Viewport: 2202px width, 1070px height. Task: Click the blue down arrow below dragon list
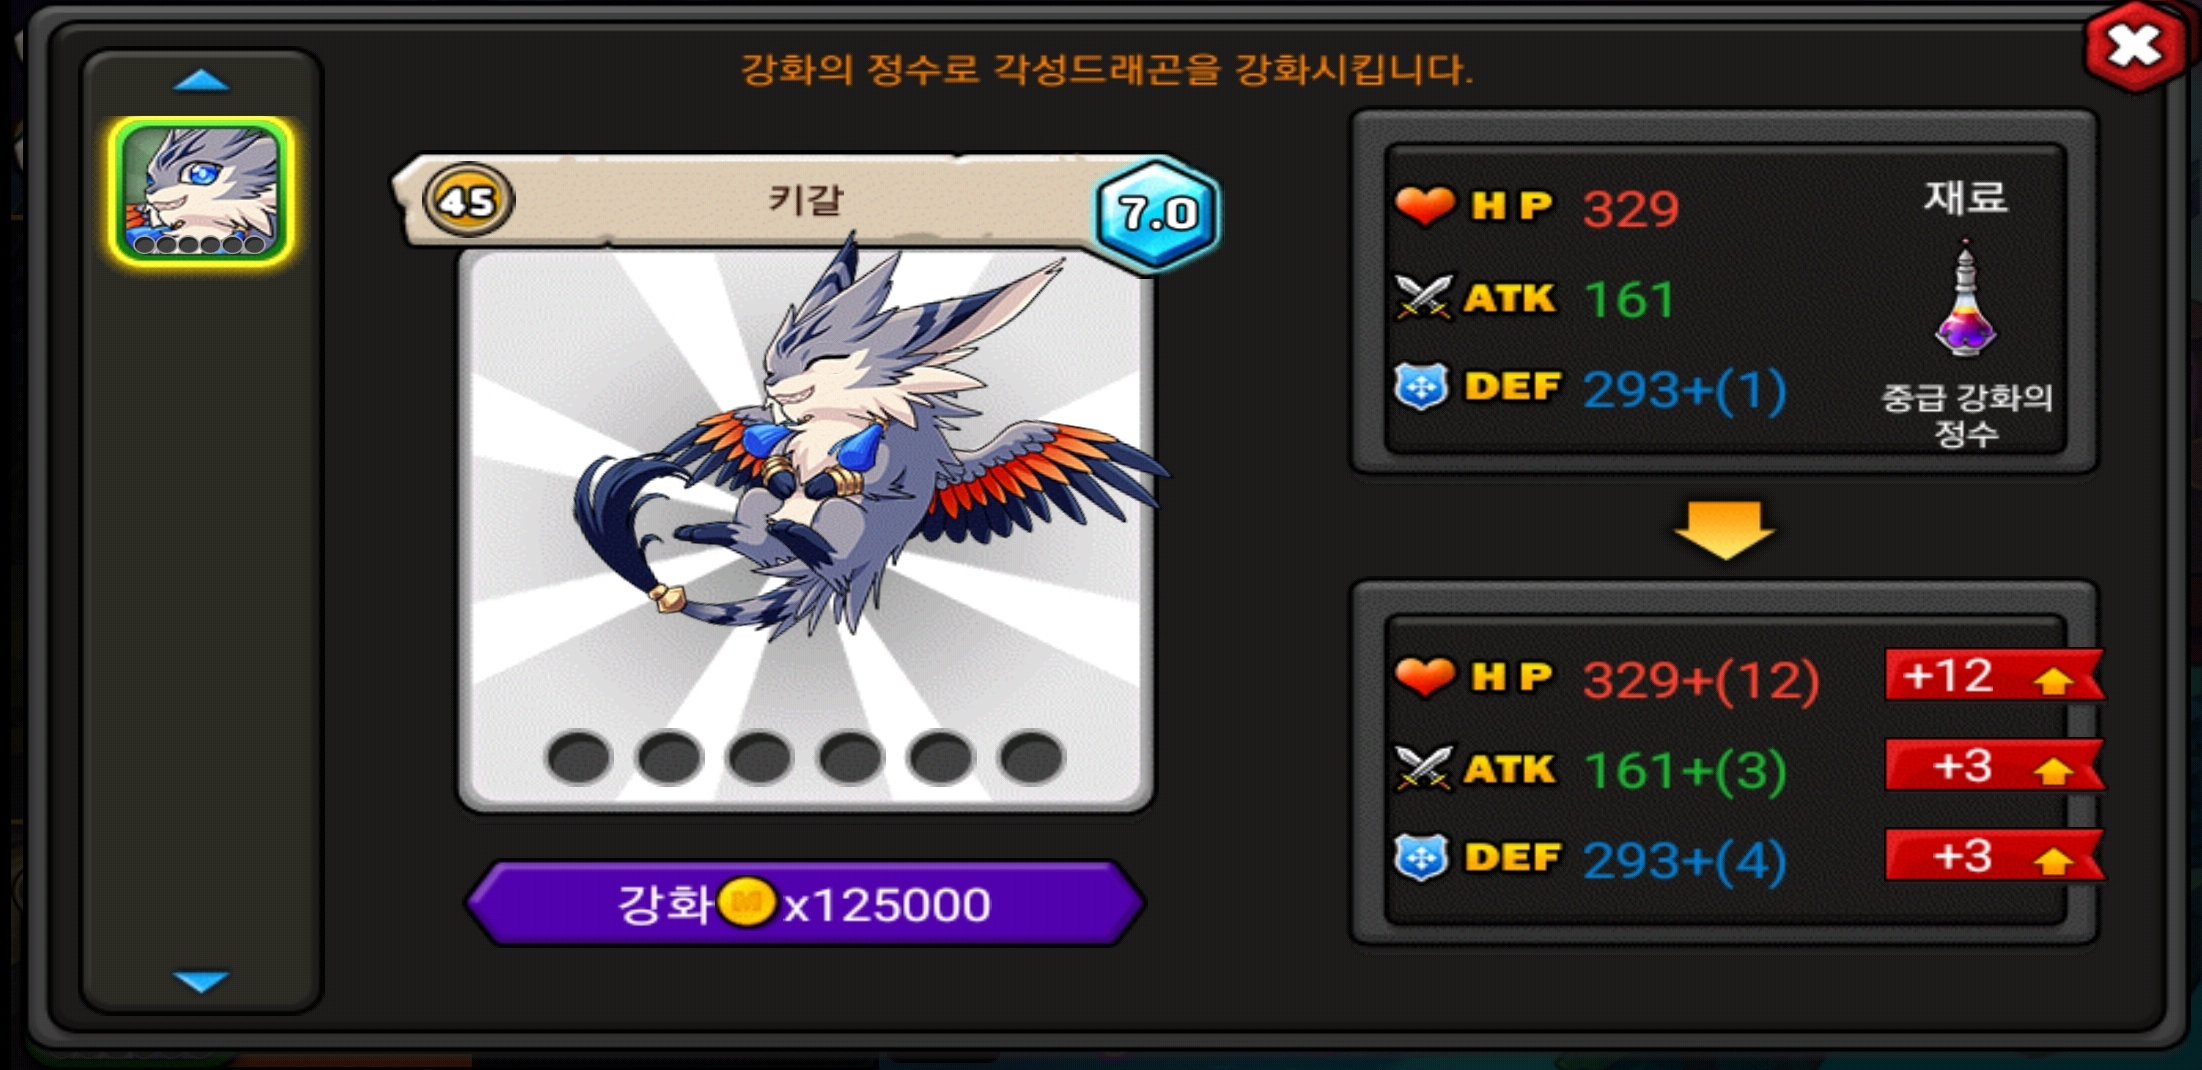201,981
